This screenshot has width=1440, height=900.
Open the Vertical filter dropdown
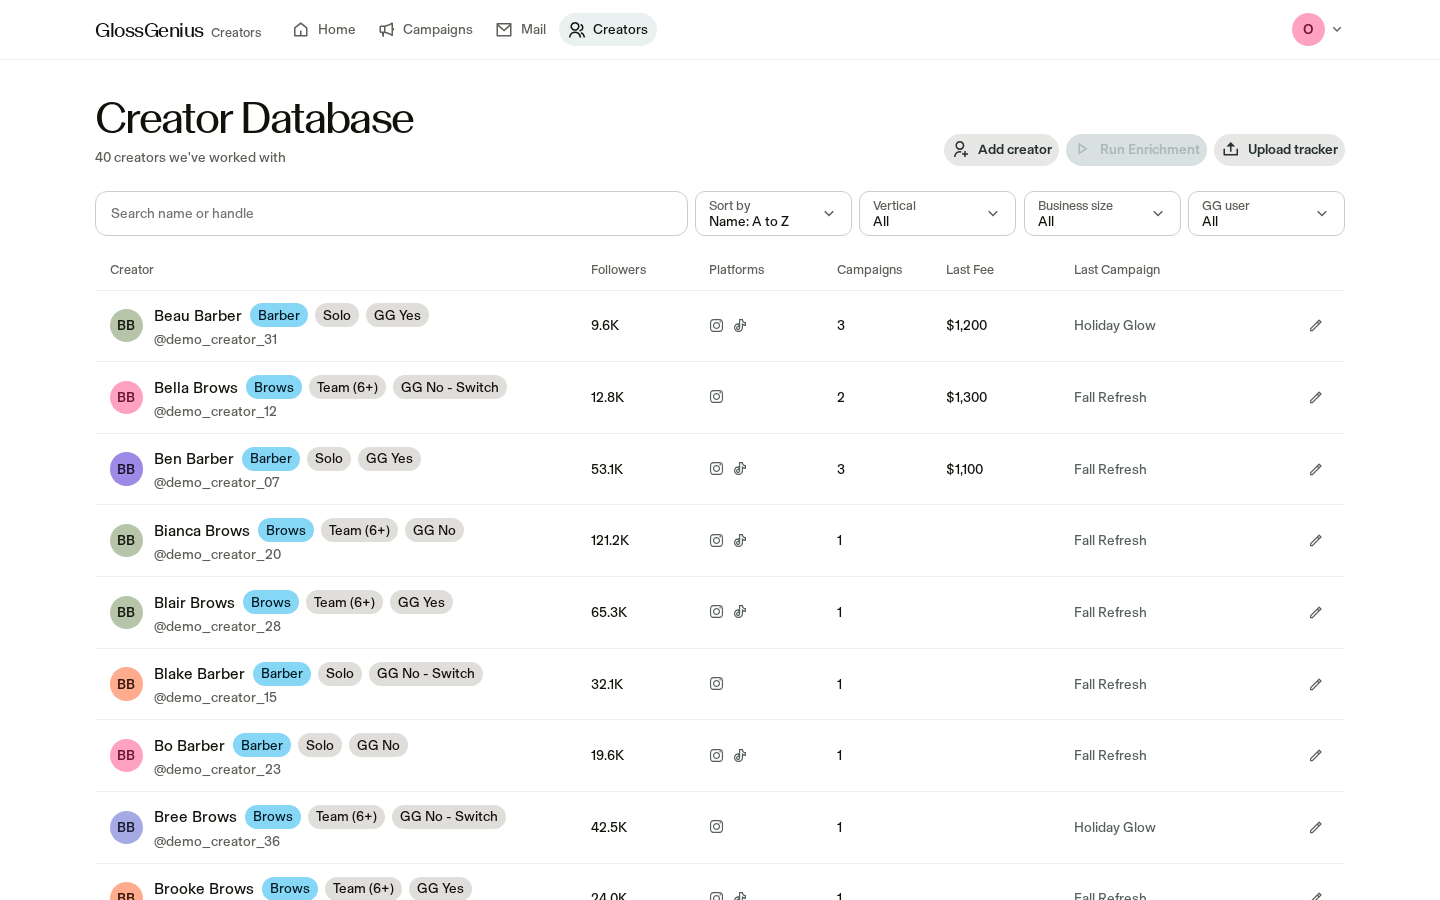tap(937, 214)
